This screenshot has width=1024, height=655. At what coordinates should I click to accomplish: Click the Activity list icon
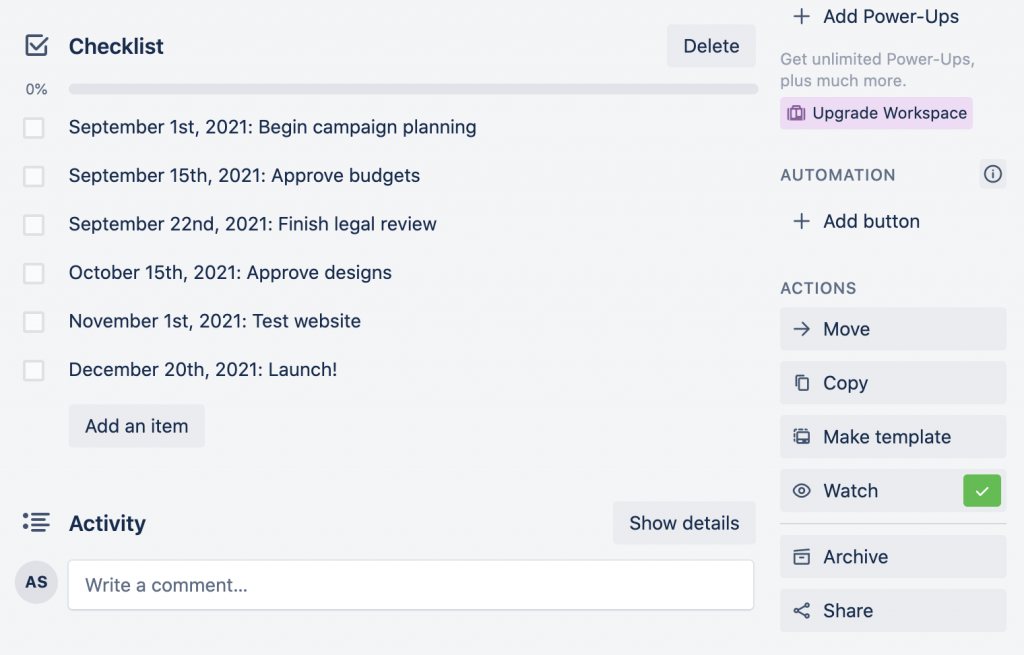coord(36,522)
